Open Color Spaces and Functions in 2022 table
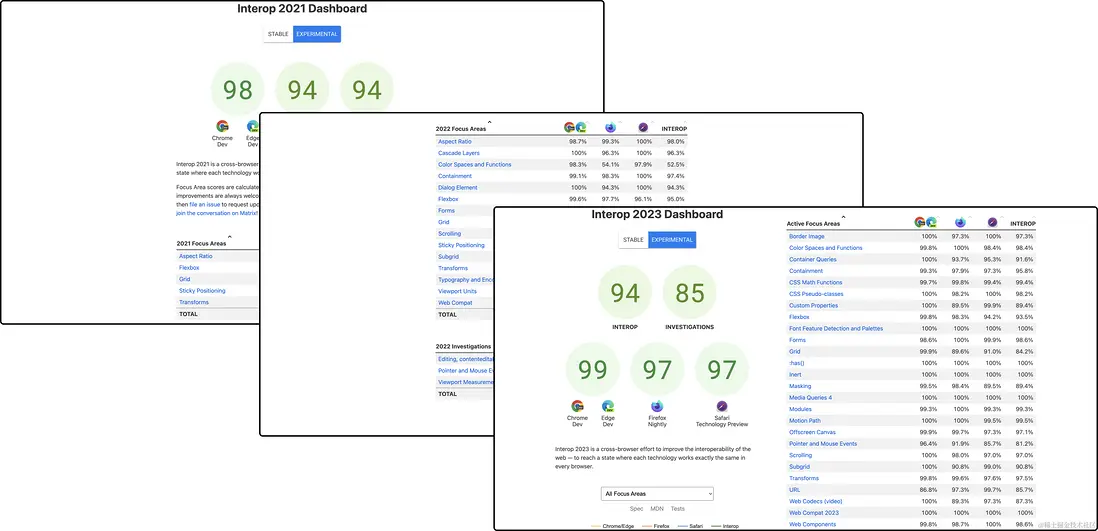The image size is (1098, 531). coord(475,165)
